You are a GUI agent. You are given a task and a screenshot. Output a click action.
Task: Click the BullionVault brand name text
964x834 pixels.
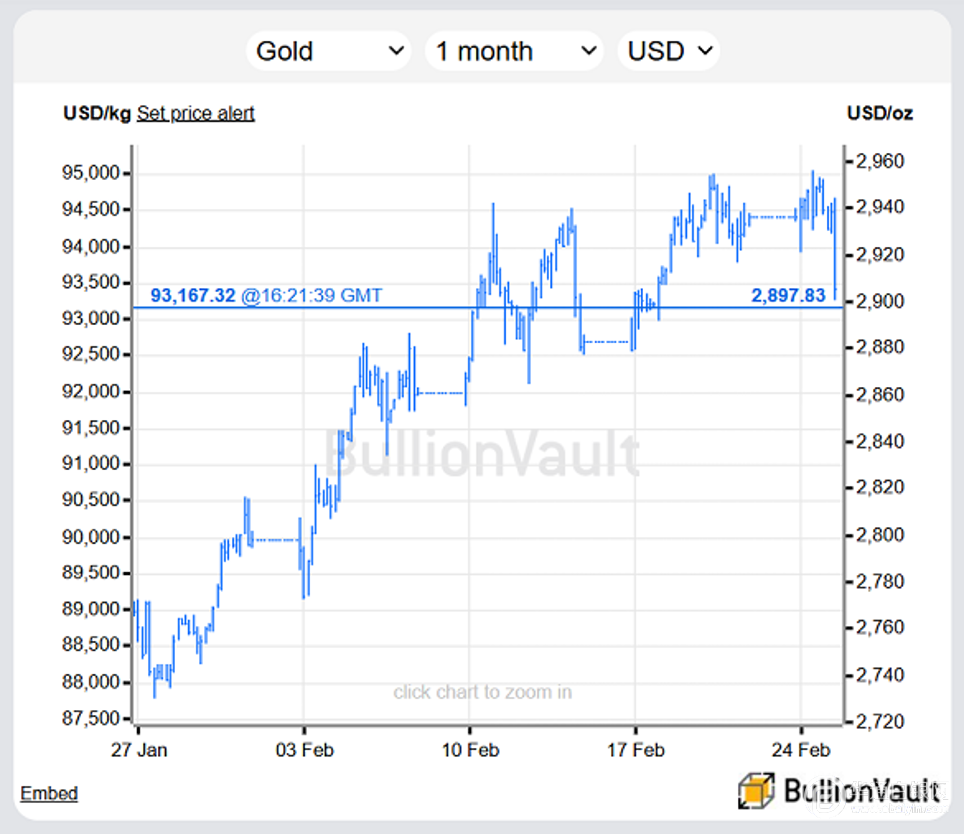pos(862,791)
